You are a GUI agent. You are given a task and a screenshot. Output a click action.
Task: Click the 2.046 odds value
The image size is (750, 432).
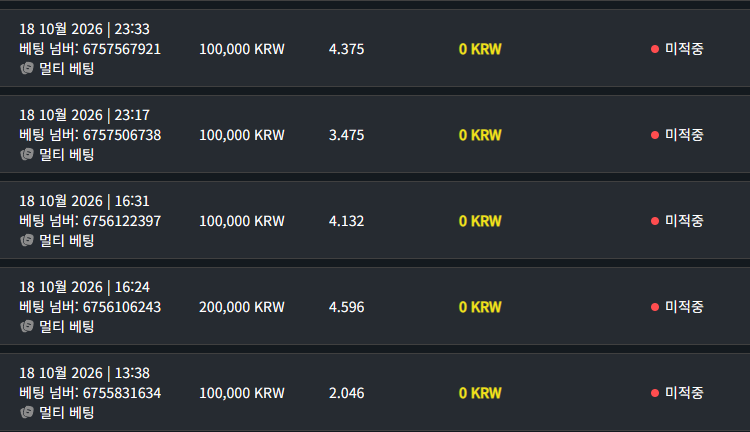pyautogui.click(x=346, y=393)
